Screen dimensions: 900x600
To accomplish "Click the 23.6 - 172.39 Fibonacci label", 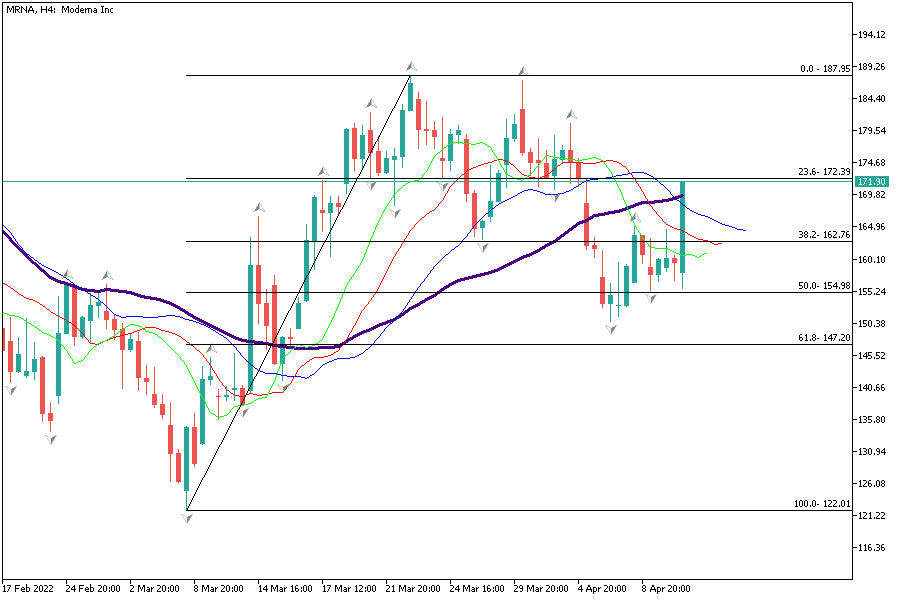I will (823, 172).
